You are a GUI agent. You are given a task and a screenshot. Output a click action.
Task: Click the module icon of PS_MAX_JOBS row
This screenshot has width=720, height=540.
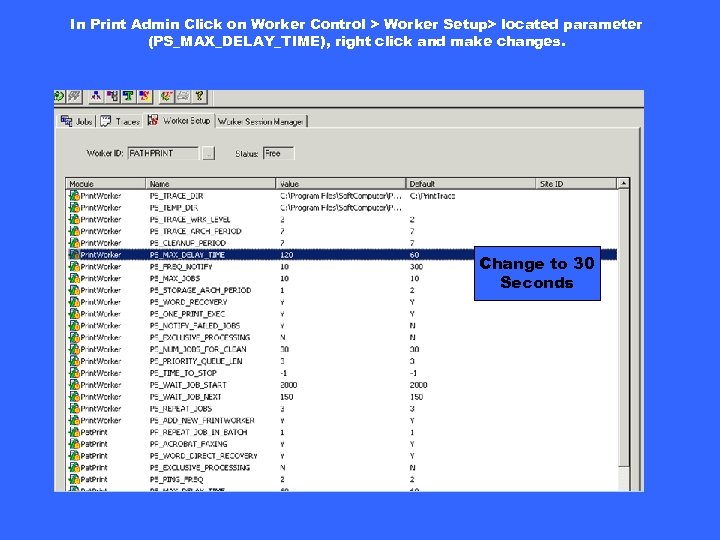coord(74,278)
